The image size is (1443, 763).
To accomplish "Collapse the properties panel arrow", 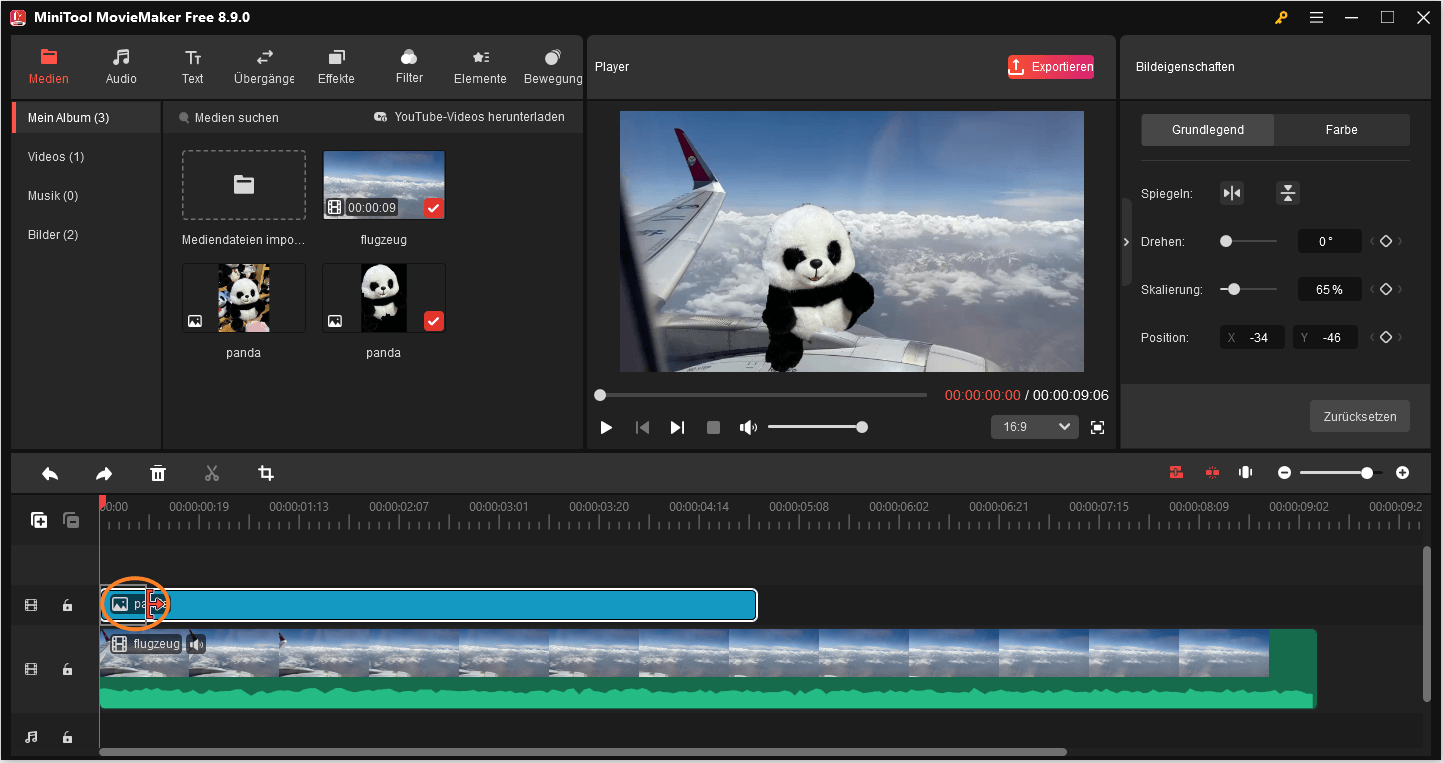I will (x=1127, y=242).
